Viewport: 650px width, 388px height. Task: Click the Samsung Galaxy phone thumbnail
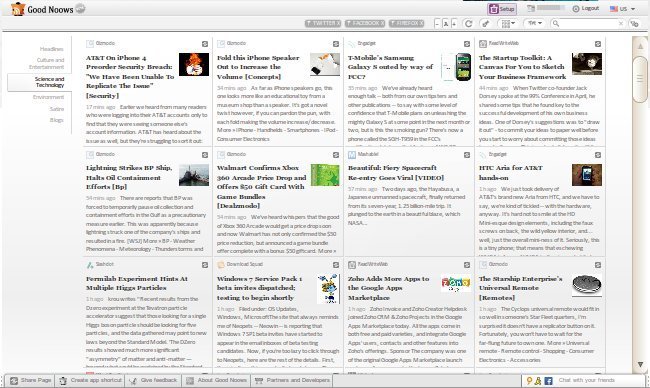[x=456, y=67]
